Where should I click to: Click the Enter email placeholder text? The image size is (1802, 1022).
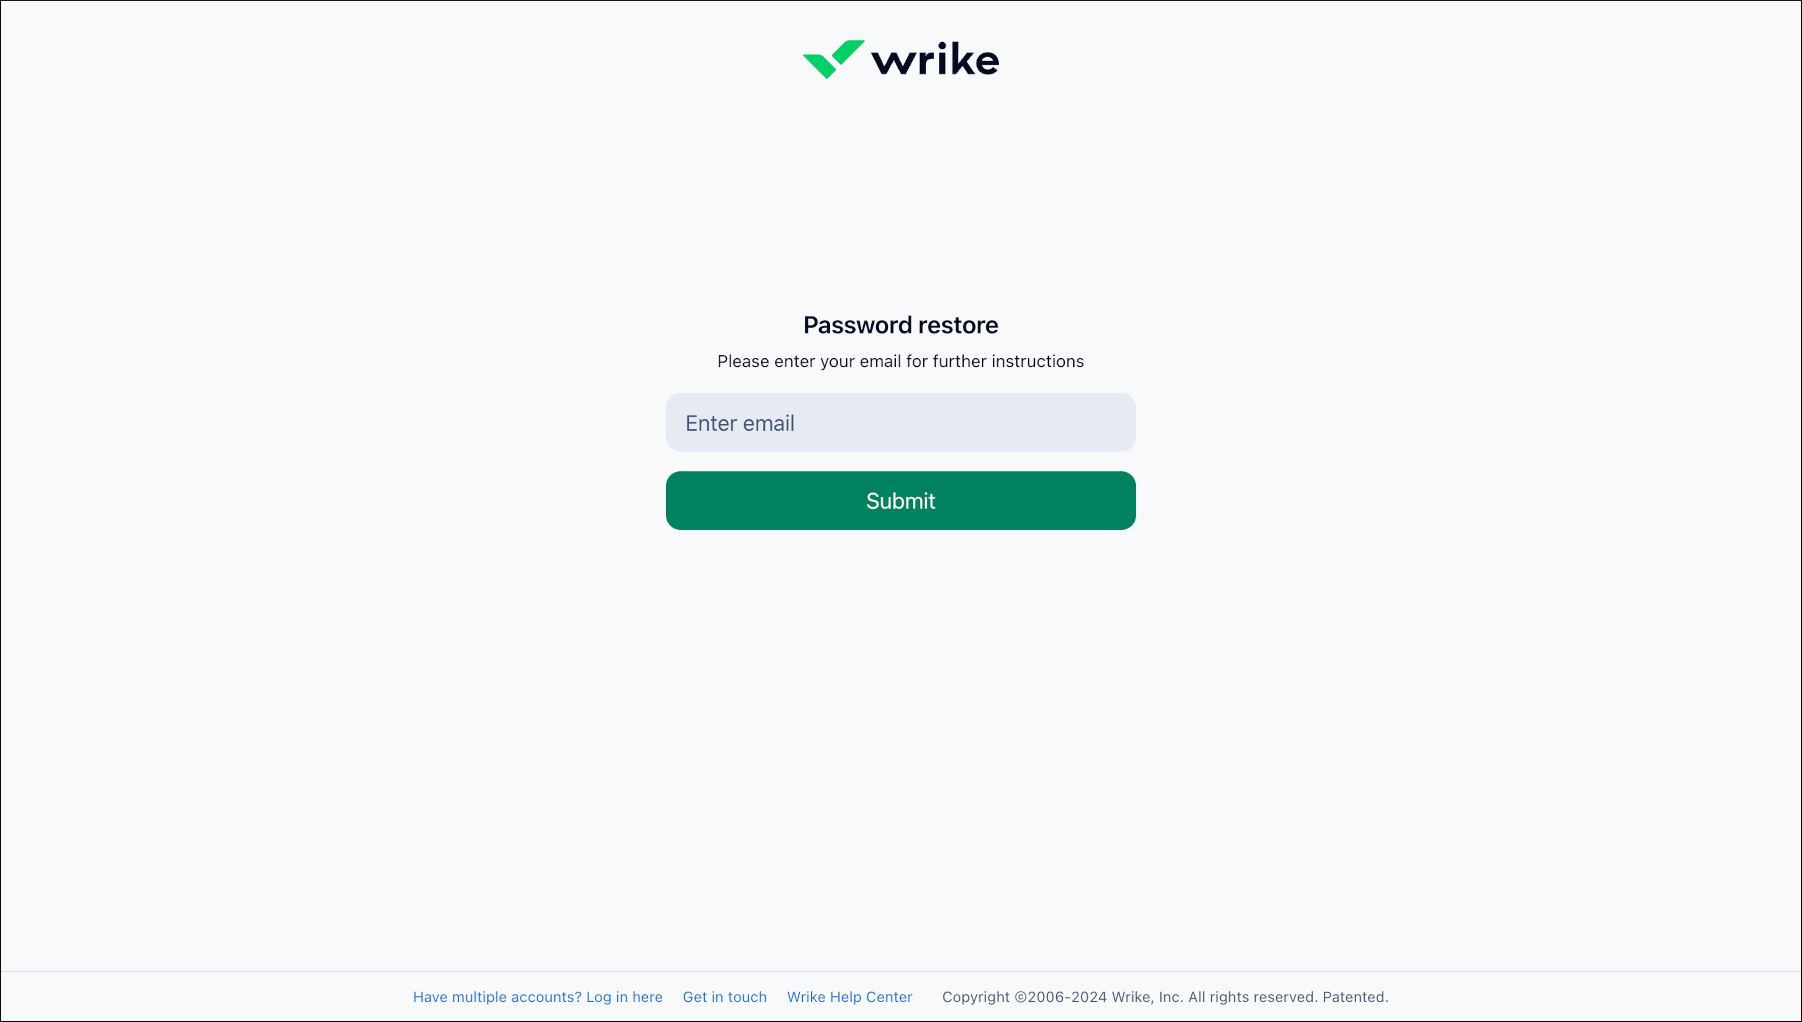point(740,423)
